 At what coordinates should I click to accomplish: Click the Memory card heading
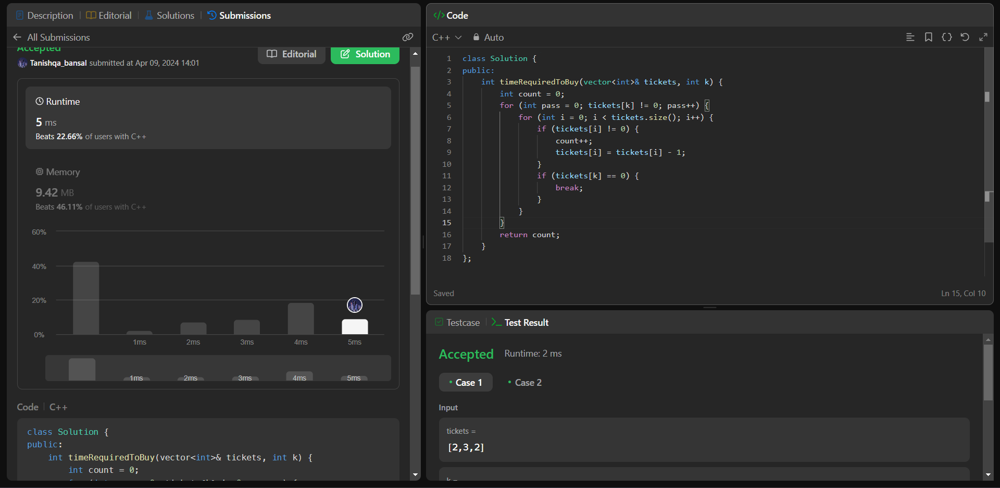tap(58, 172)
